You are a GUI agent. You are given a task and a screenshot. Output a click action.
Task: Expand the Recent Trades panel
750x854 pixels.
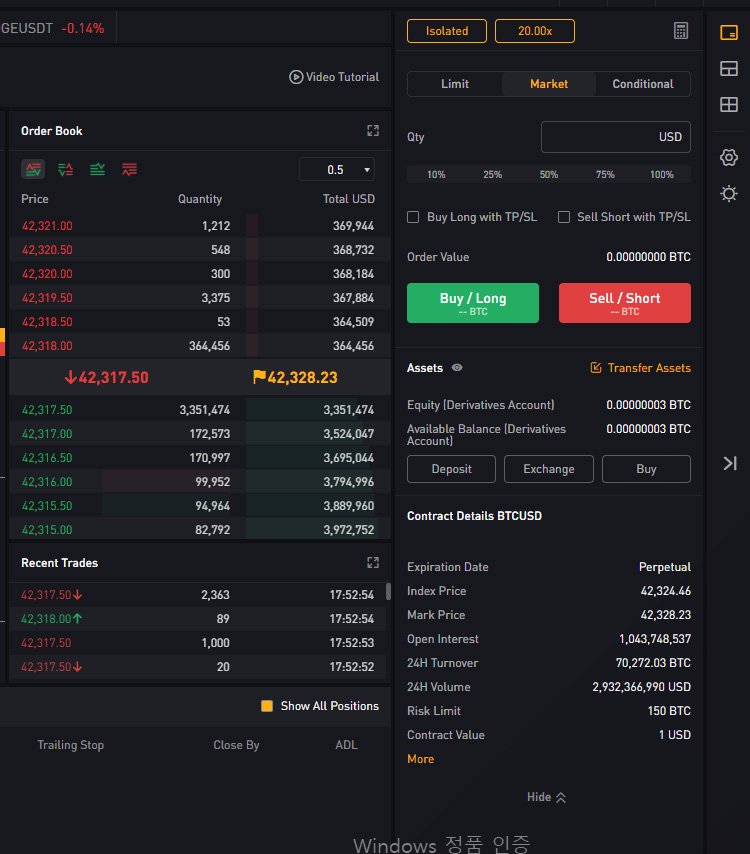click(x=373, y=563)
